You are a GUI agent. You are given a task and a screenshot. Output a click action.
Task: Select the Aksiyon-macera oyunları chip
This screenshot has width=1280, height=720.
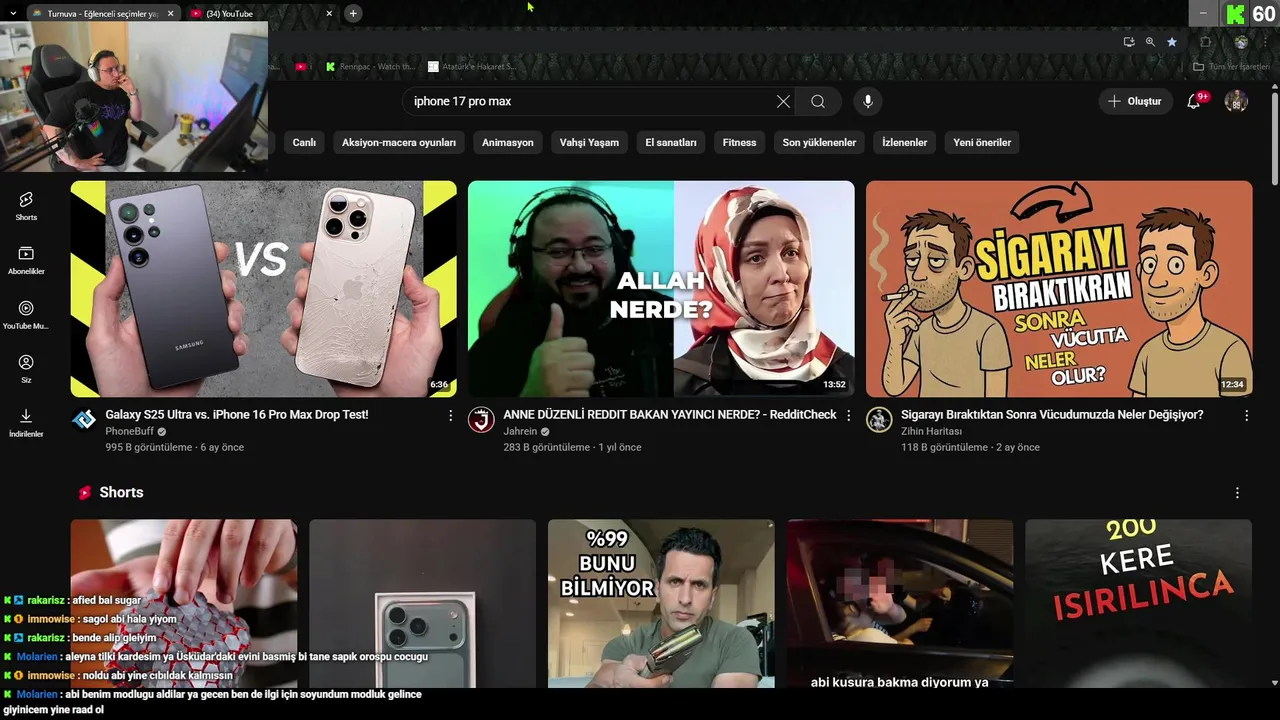pos(399,142)
